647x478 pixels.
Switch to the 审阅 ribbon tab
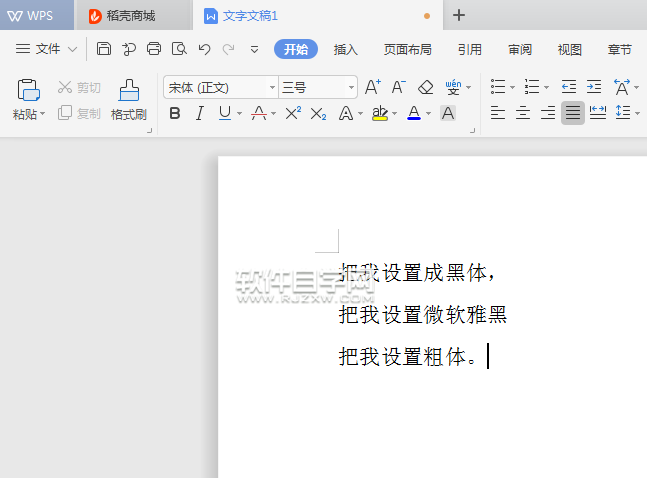tap(520, 50)
